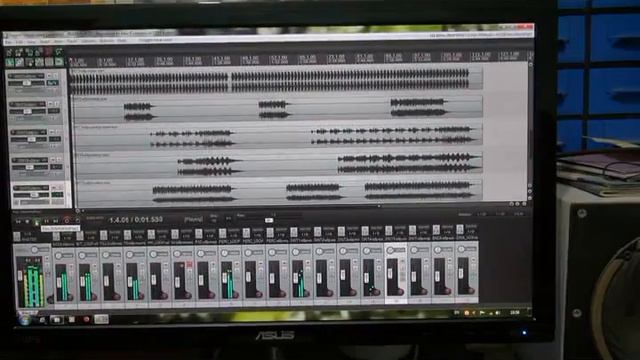Image resolution: width=640 pixels, height=360 pixels.
Task: Toggle the fifth icon in second toolbar row
Action: [49, 62]
